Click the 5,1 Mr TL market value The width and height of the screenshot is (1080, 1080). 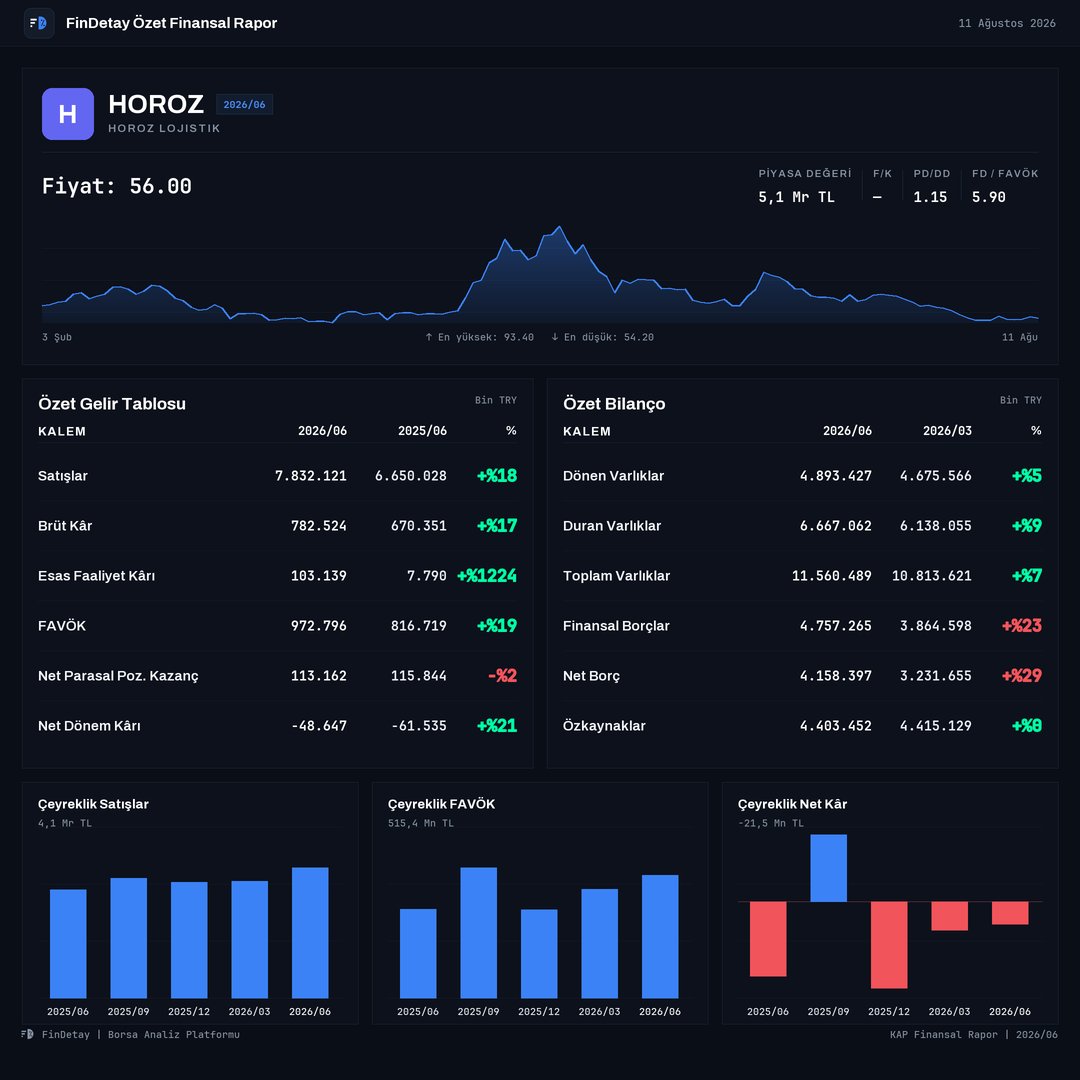pos(796,197)
